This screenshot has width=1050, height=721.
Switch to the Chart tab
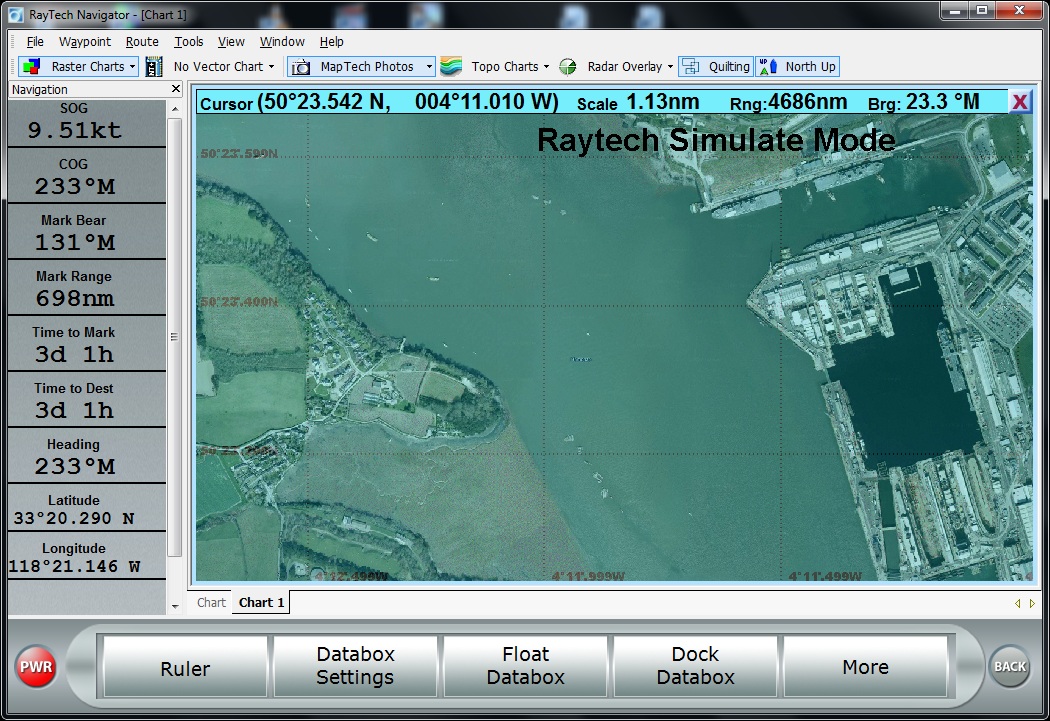click(x=211, y=603)
